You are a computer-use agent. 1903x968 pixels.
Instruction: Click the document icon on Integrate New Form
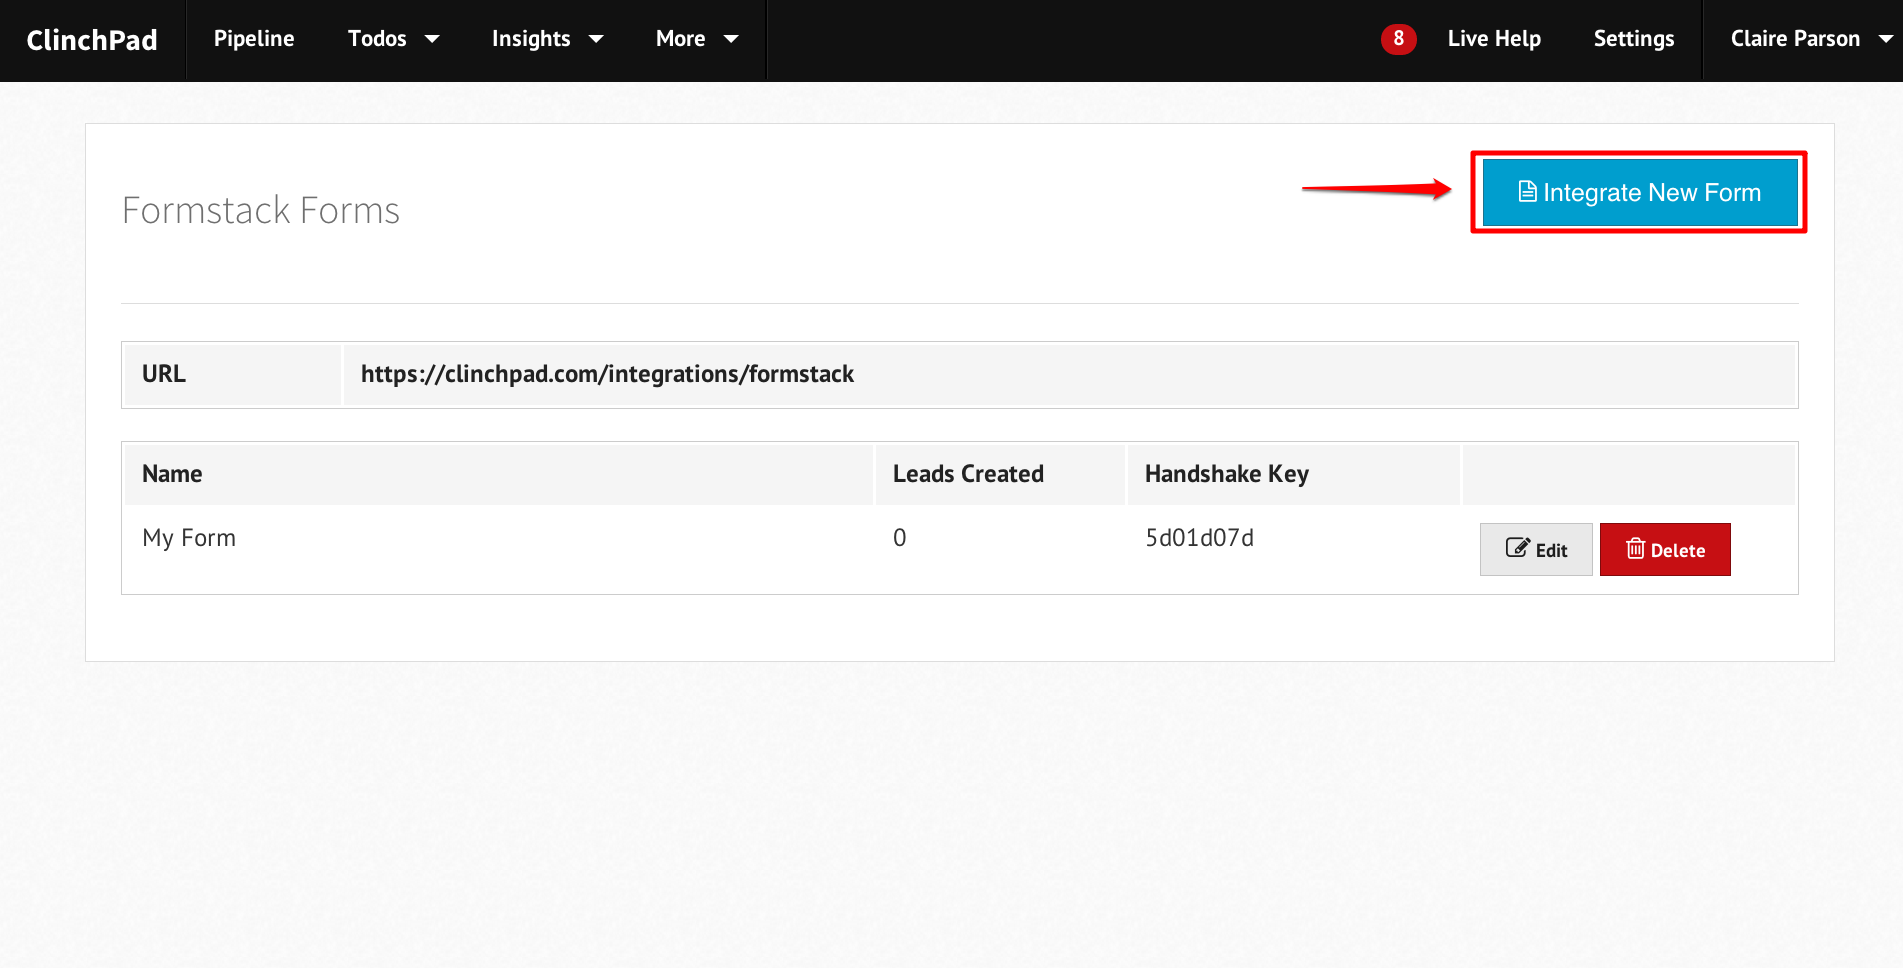1527,191
